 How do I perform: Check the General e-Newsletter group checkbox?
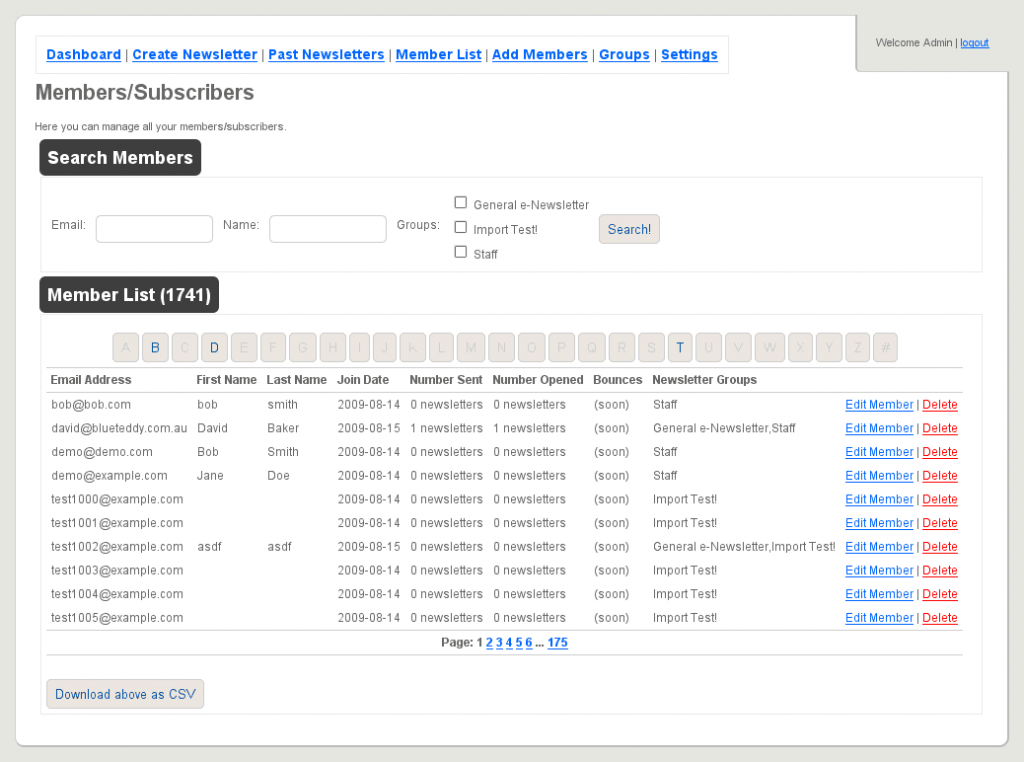point(460,202)
